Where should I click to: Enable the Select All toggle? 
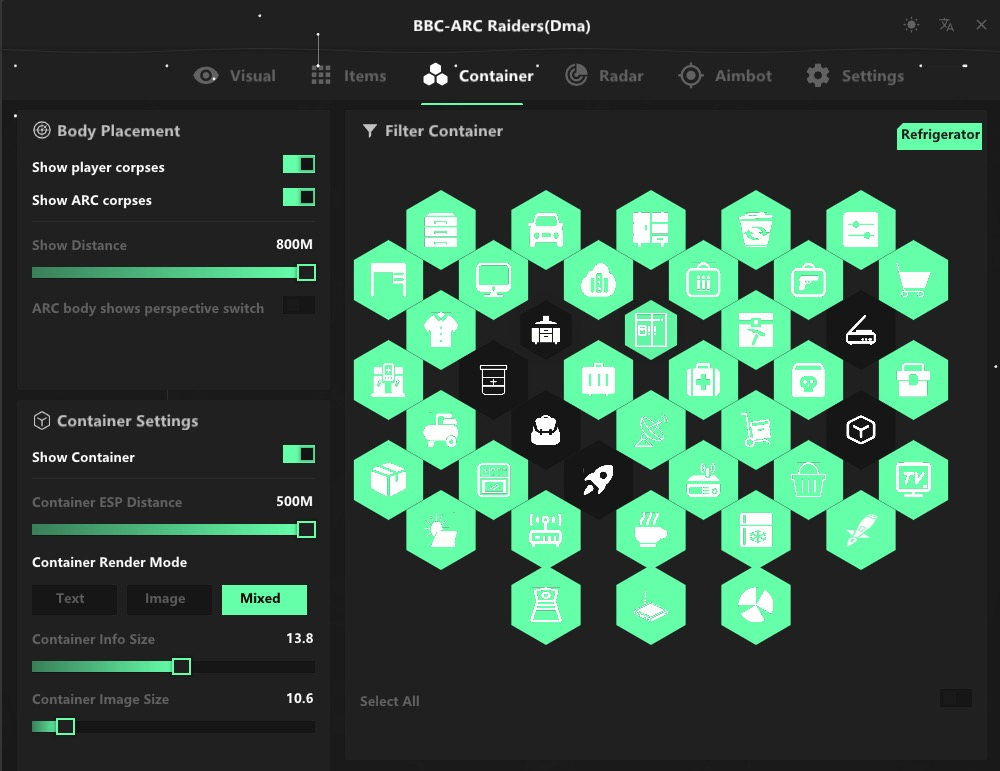(956, 698)
